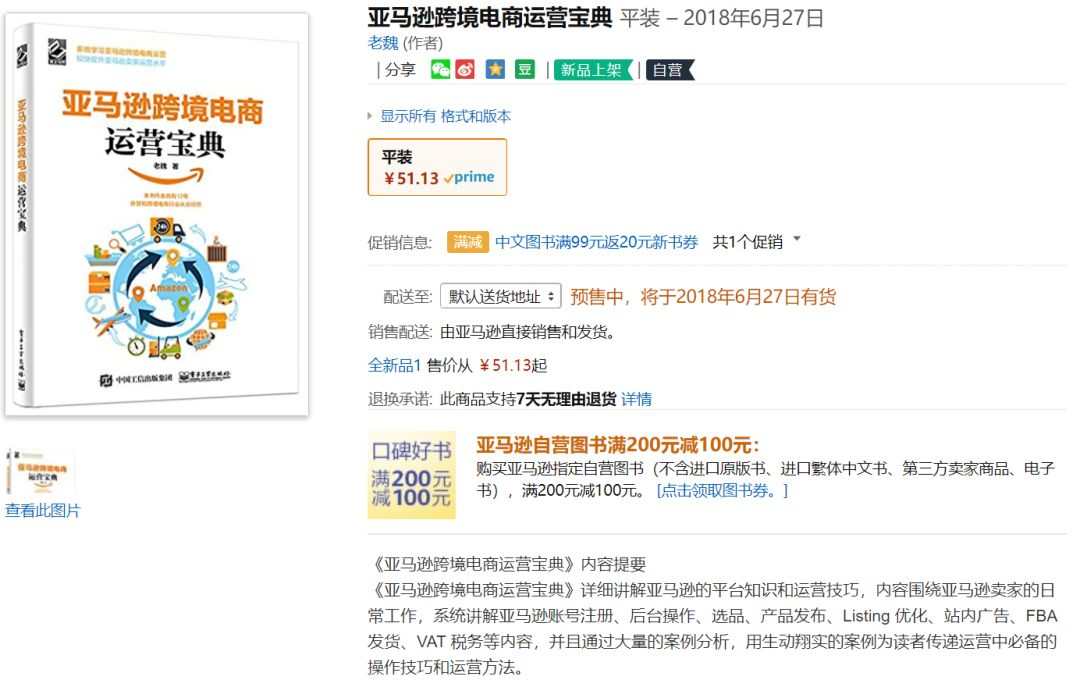Share the book via WeChat icon
Screen dimensions: 1080x680
point(440,70)
